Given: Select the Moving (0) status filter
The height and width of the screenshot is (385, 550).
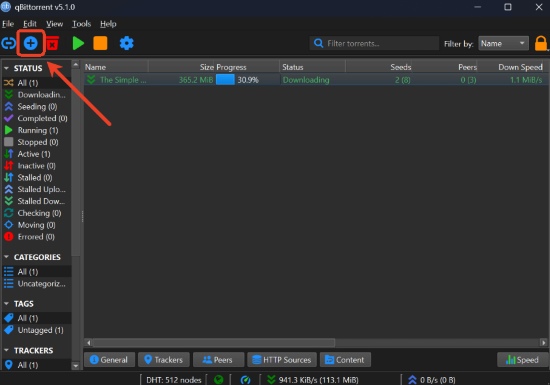Looking at the screenshot, I should (x=36, y=225).
